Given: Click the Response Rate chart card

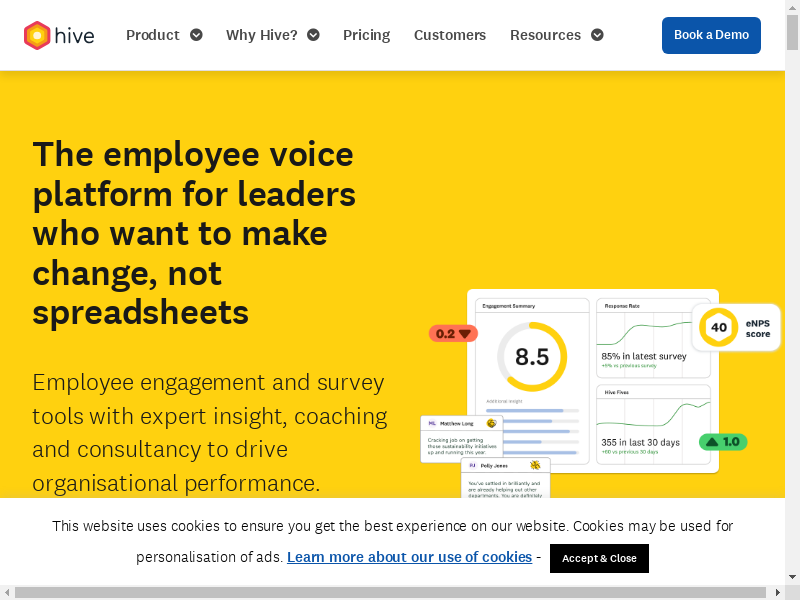Looking at the screenshot, I should pyautogui.click(x=654, y=336).
